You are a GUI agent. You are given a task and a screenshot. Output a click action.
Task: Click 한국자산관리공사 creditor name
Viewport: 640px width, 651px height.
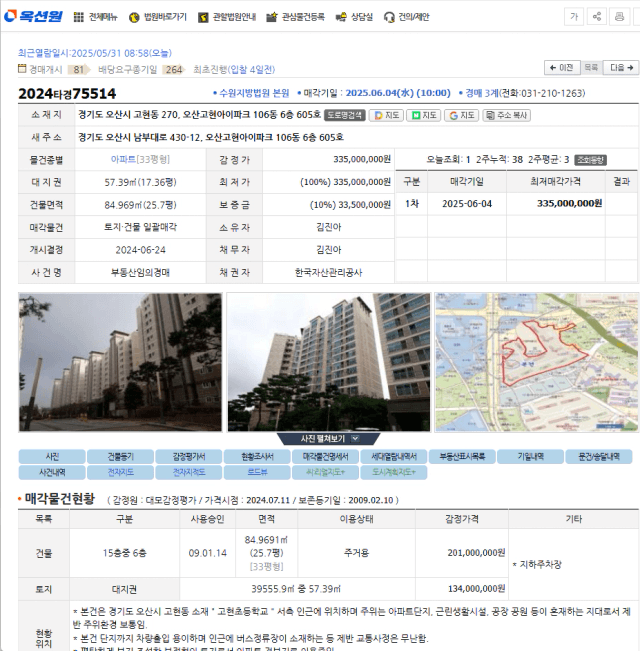point(329,272)
